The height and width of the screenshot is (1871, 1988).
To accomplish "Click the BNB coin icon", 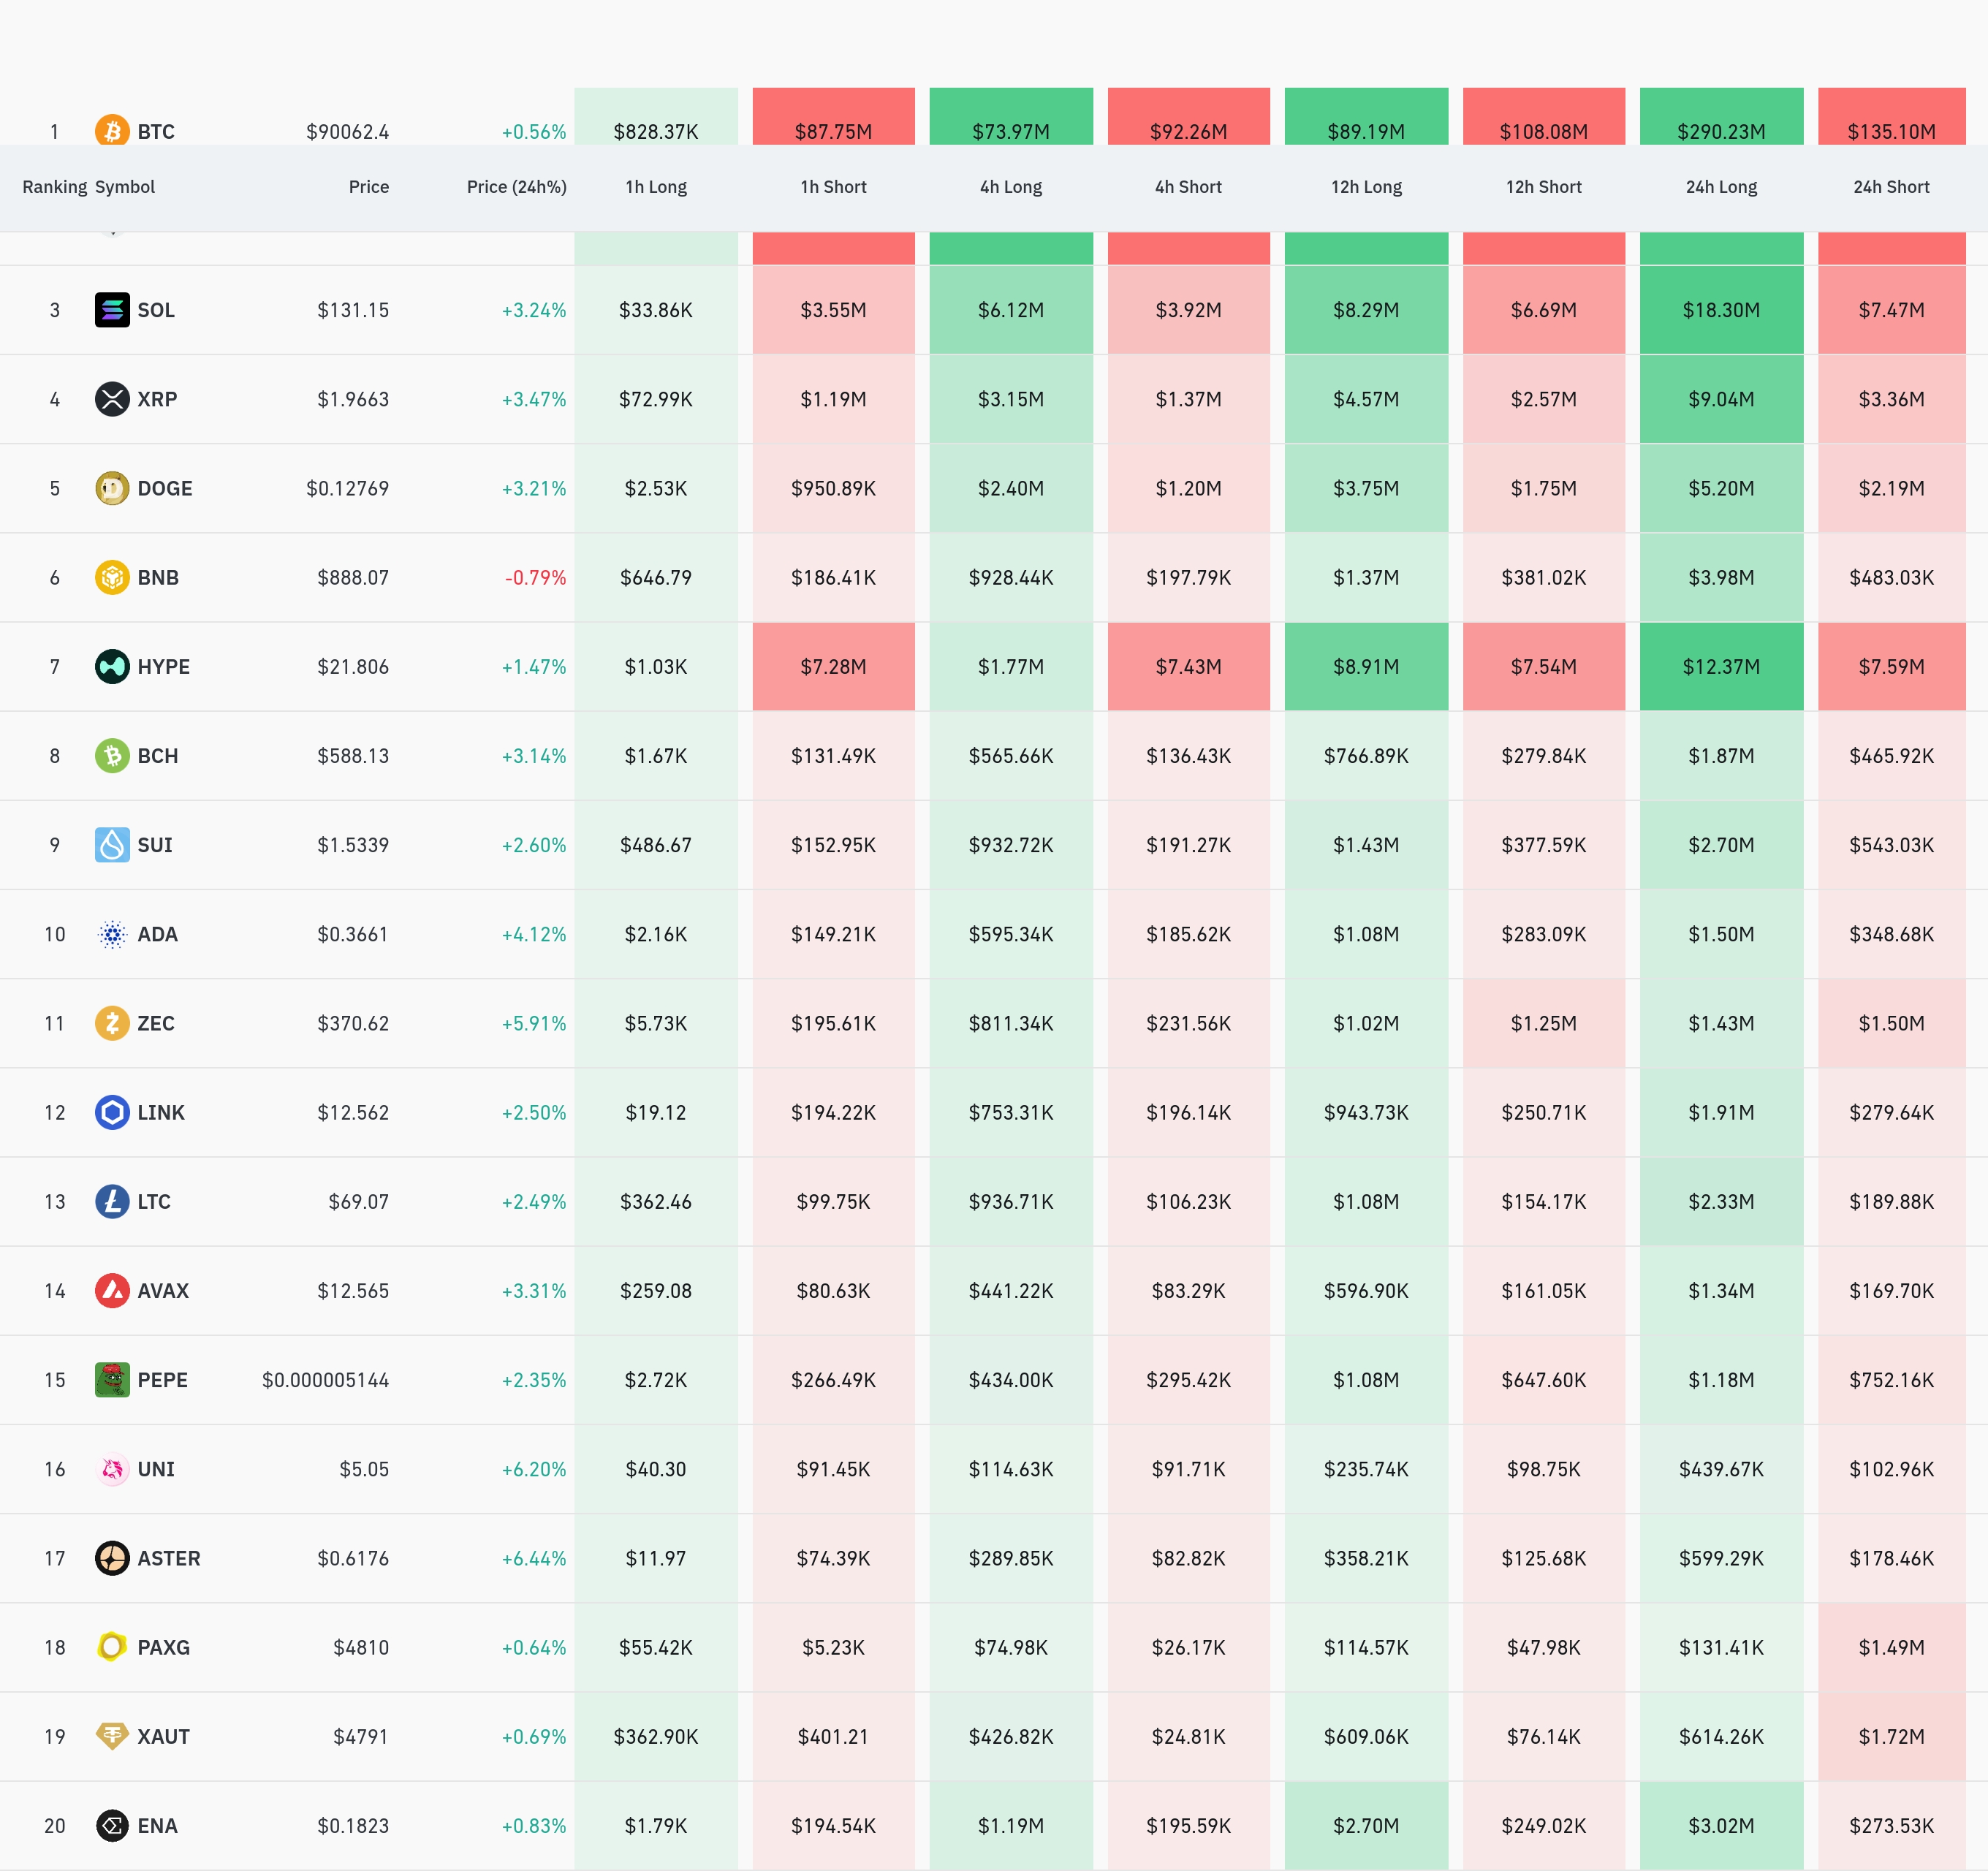I will (x=112, y=577).
